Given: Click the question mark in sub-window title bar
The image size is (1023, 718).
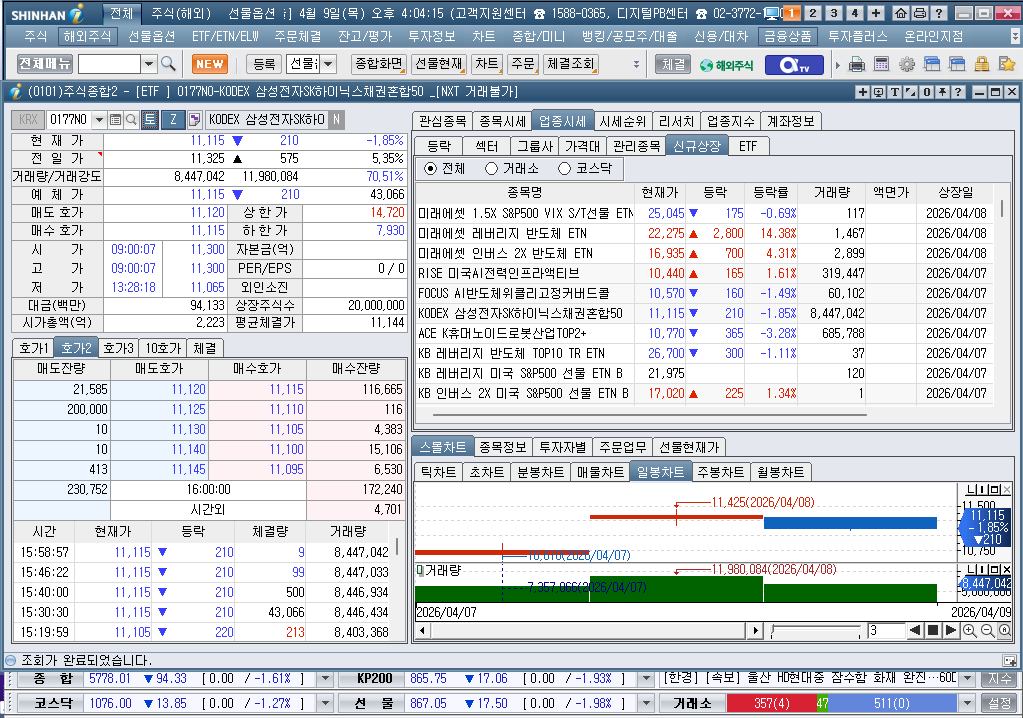Looking at the screenshot, I should tap(958, 92).
